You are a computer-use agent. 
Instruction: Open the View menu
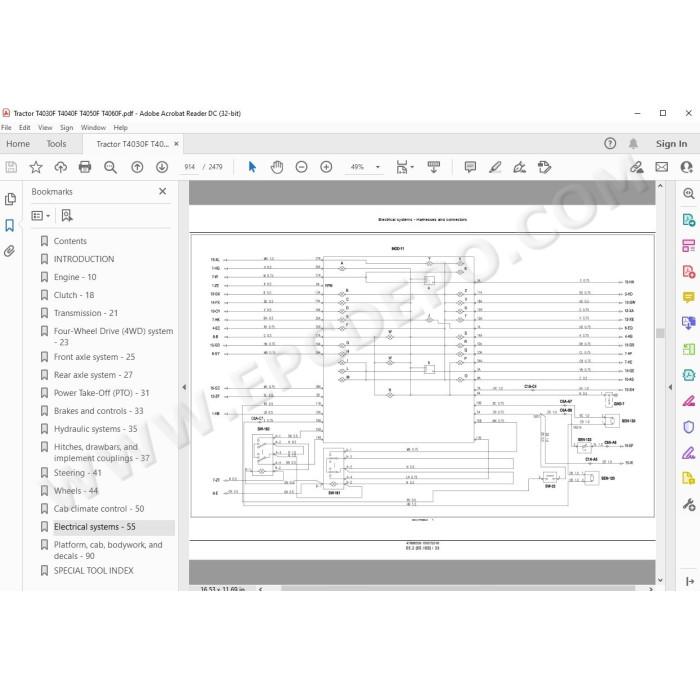coord(45,128)
